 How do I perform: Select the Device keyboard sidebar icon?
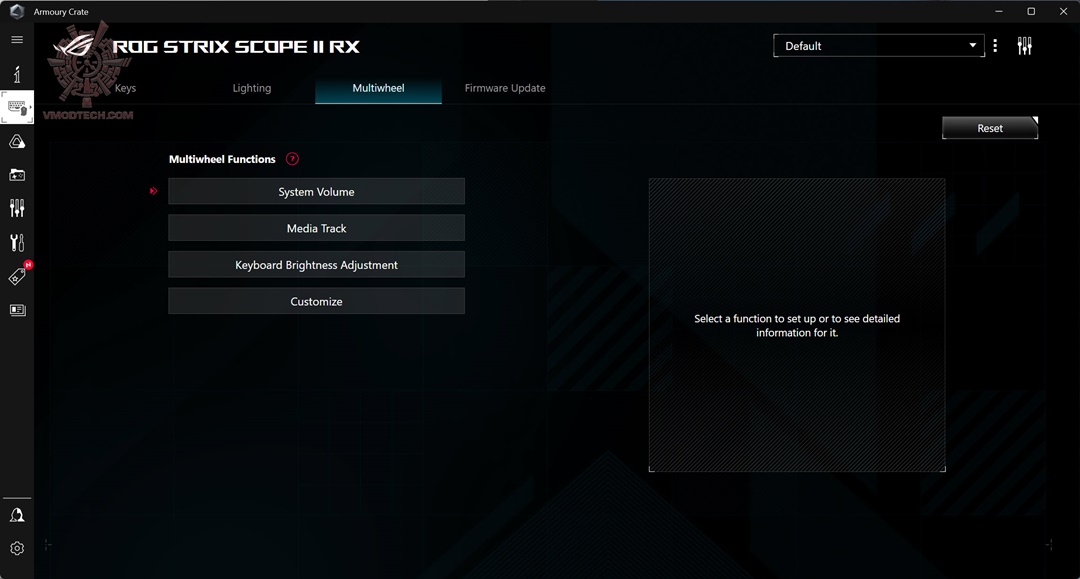(17, 107)
